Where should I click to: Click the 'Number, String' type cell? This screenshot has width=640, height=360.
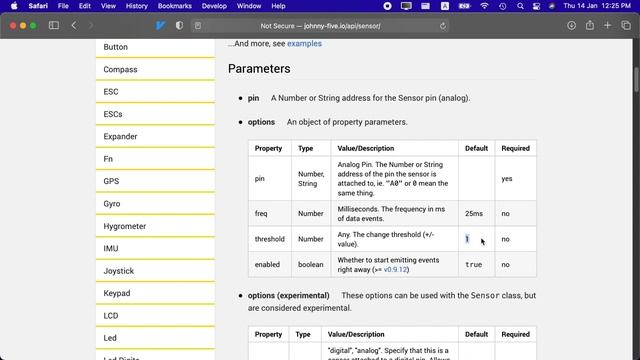tap(311, 179)
